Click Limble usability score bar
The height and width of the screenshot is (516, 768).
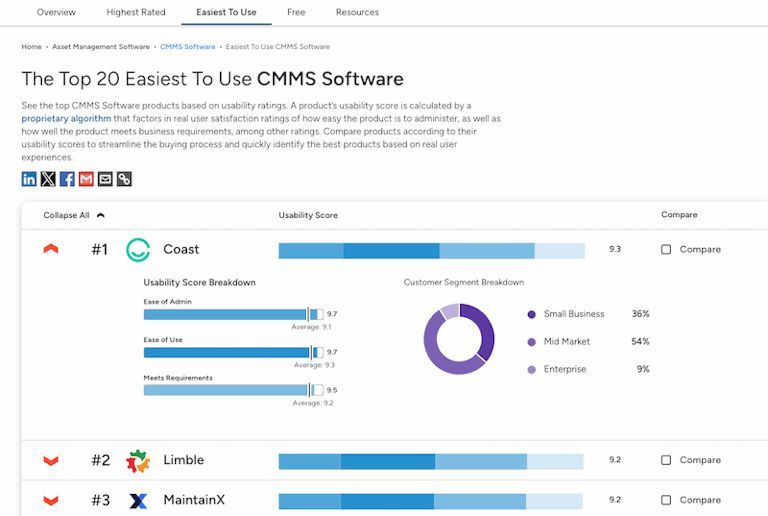(x=431, y=461)
